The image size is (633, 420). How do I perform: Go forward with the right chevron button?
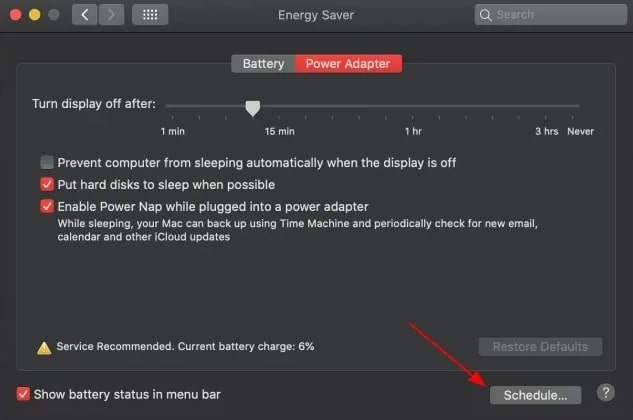click(111, 15)
